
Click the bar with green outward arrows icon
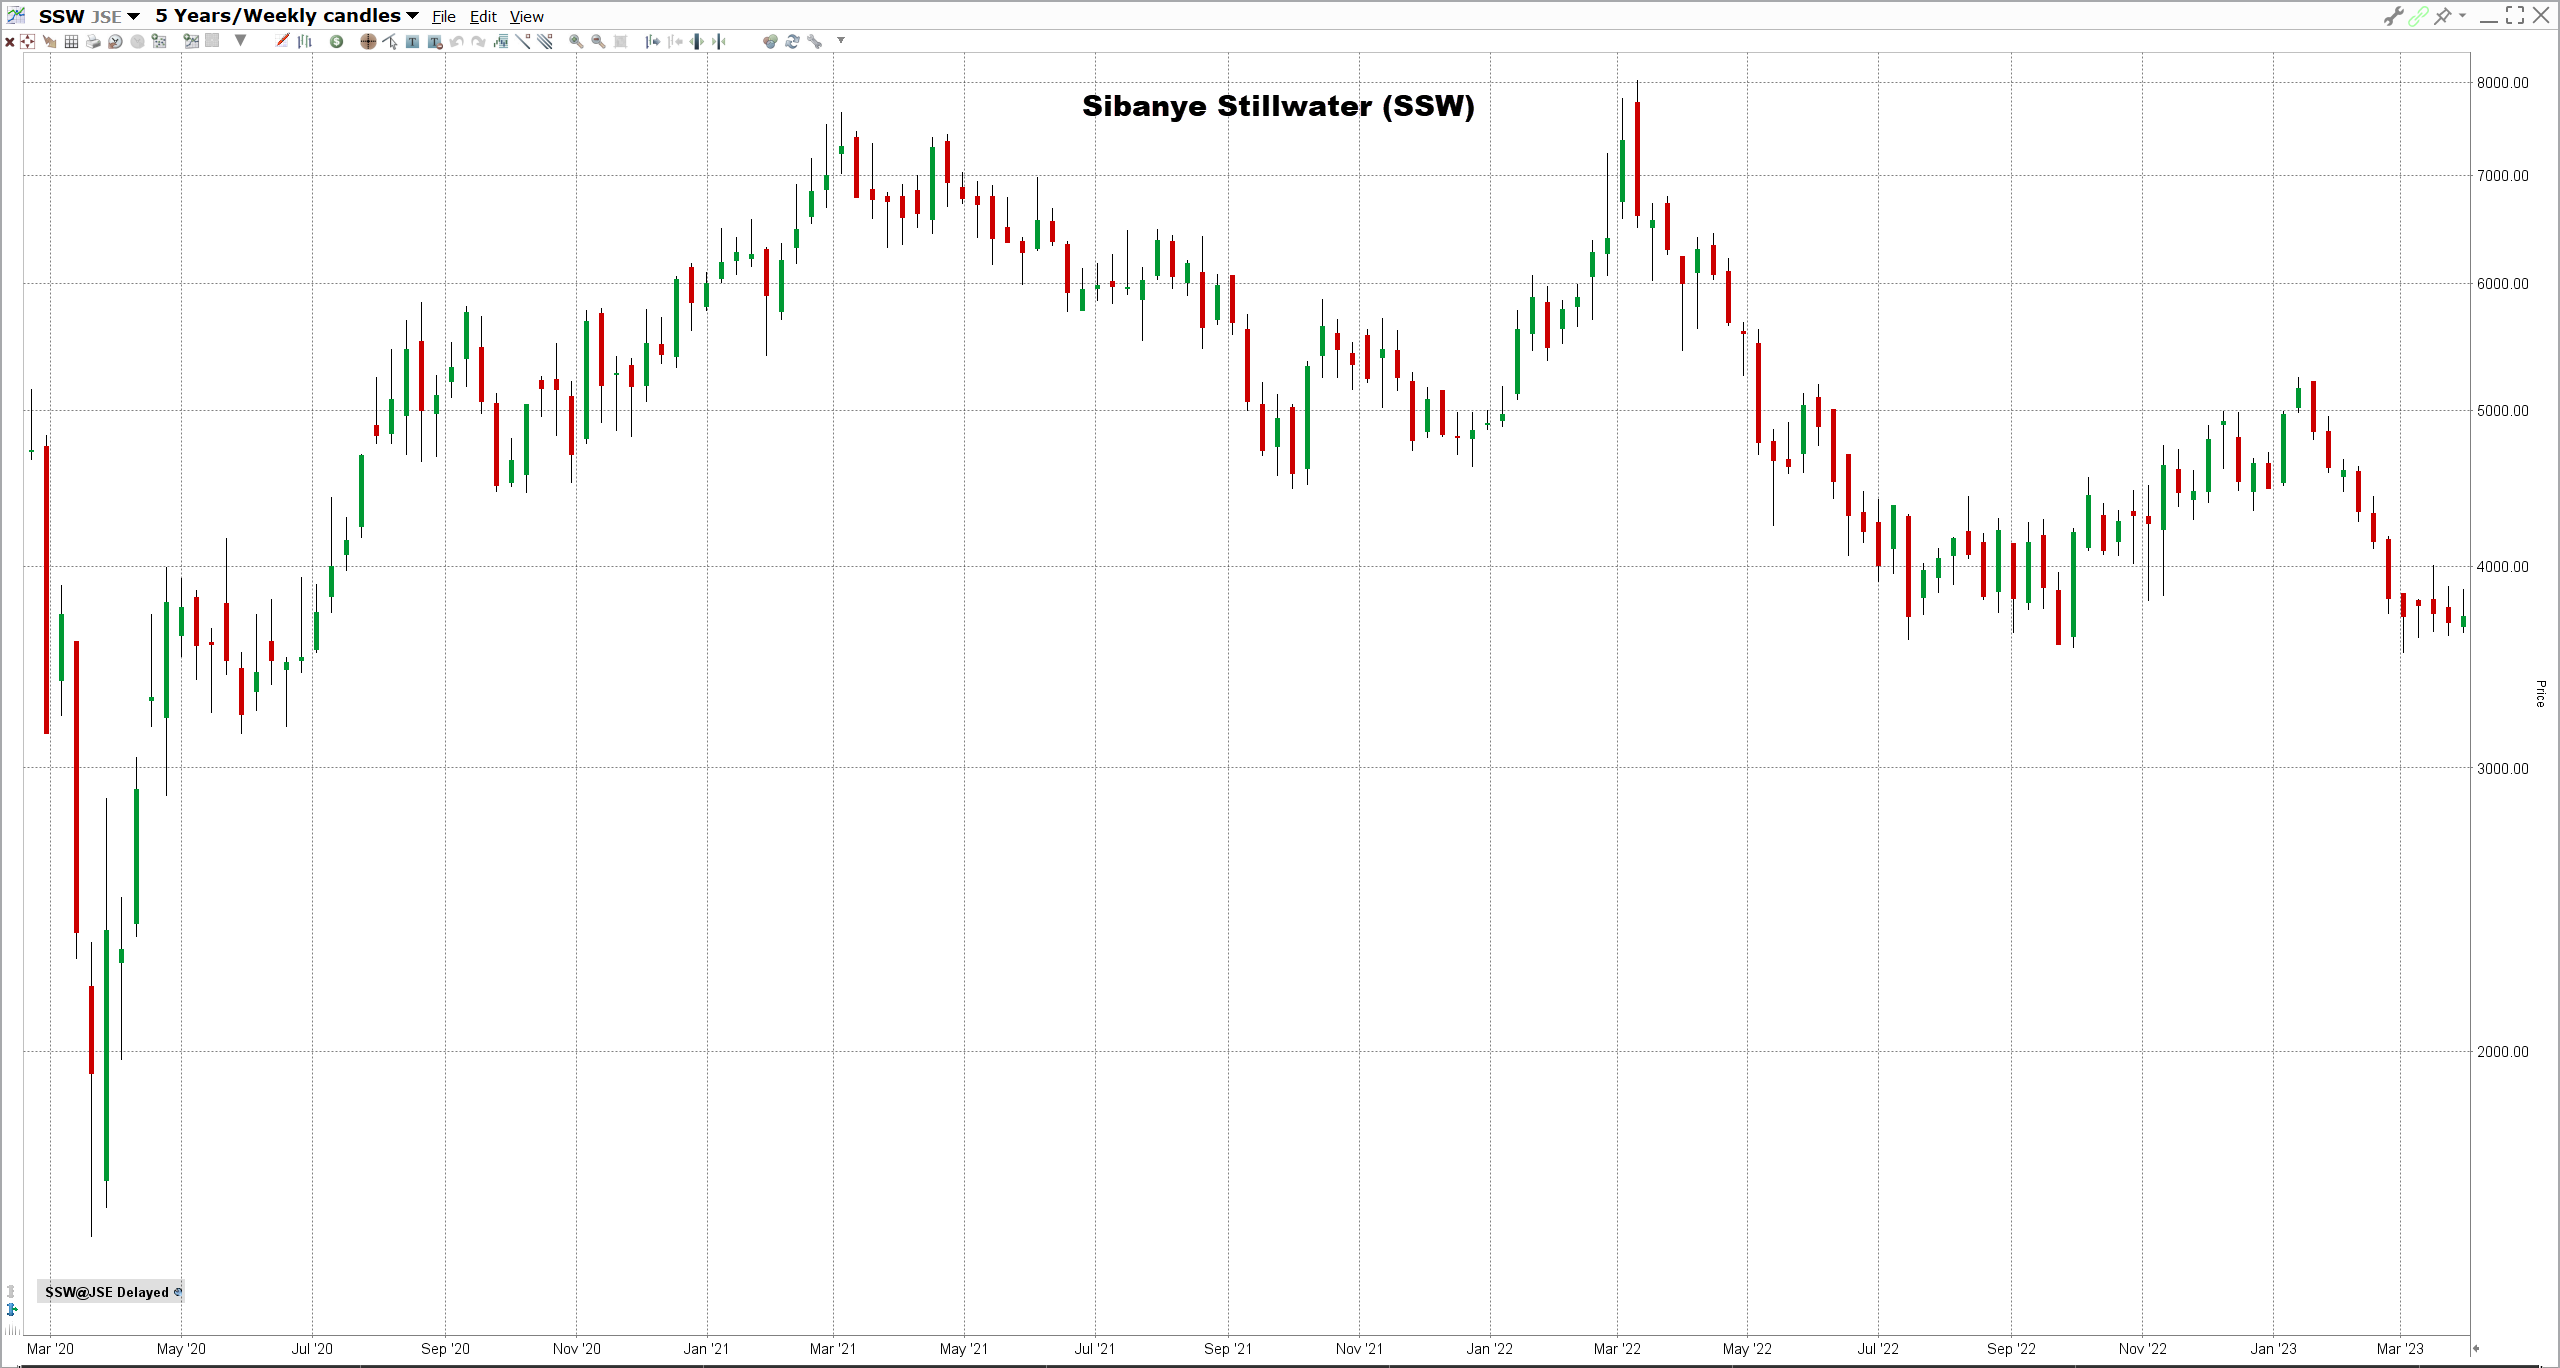point(696,41)
